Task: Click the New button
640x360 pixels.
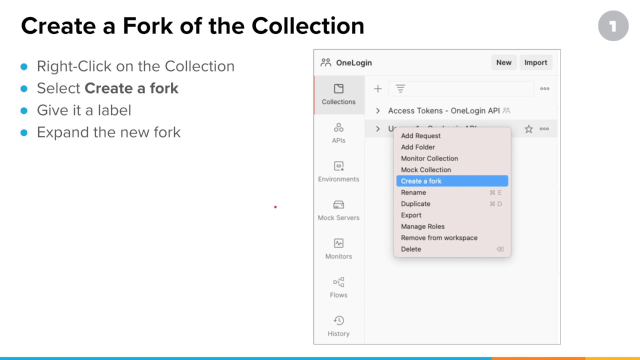Action: point(504,62)
